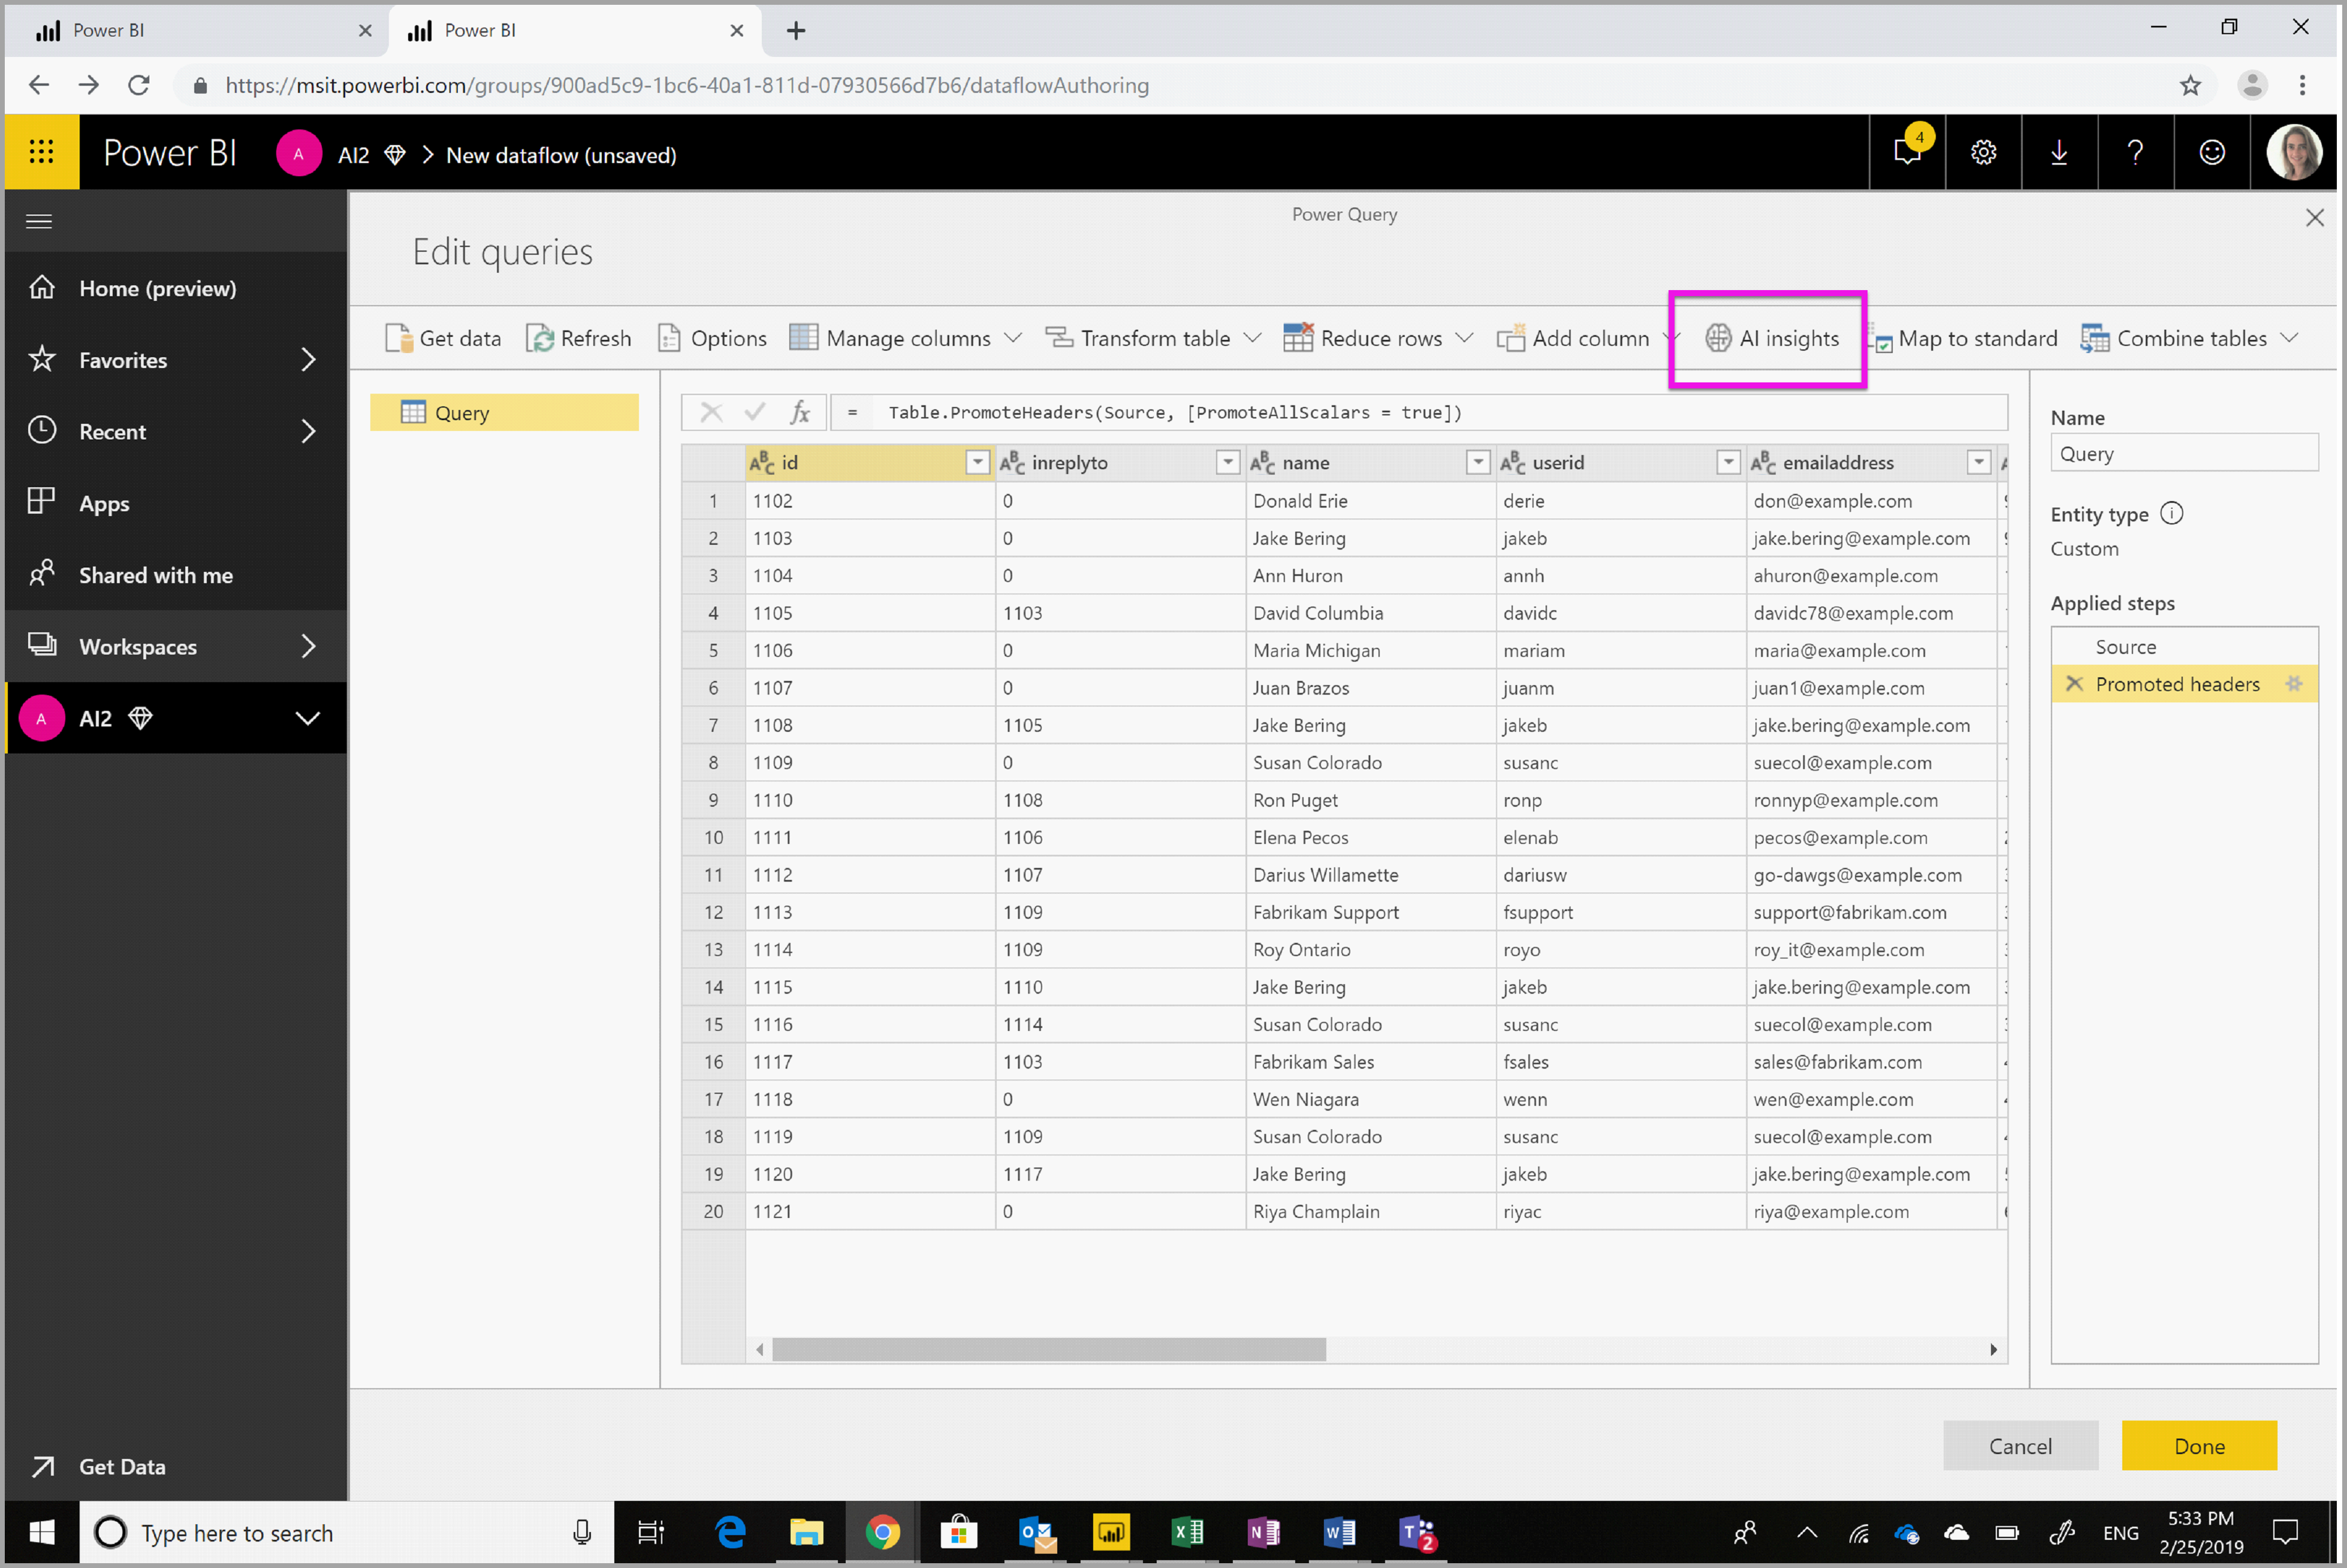Expand the Recent flyout
Screen dimensions: 2347x1568
pos(309,431)
